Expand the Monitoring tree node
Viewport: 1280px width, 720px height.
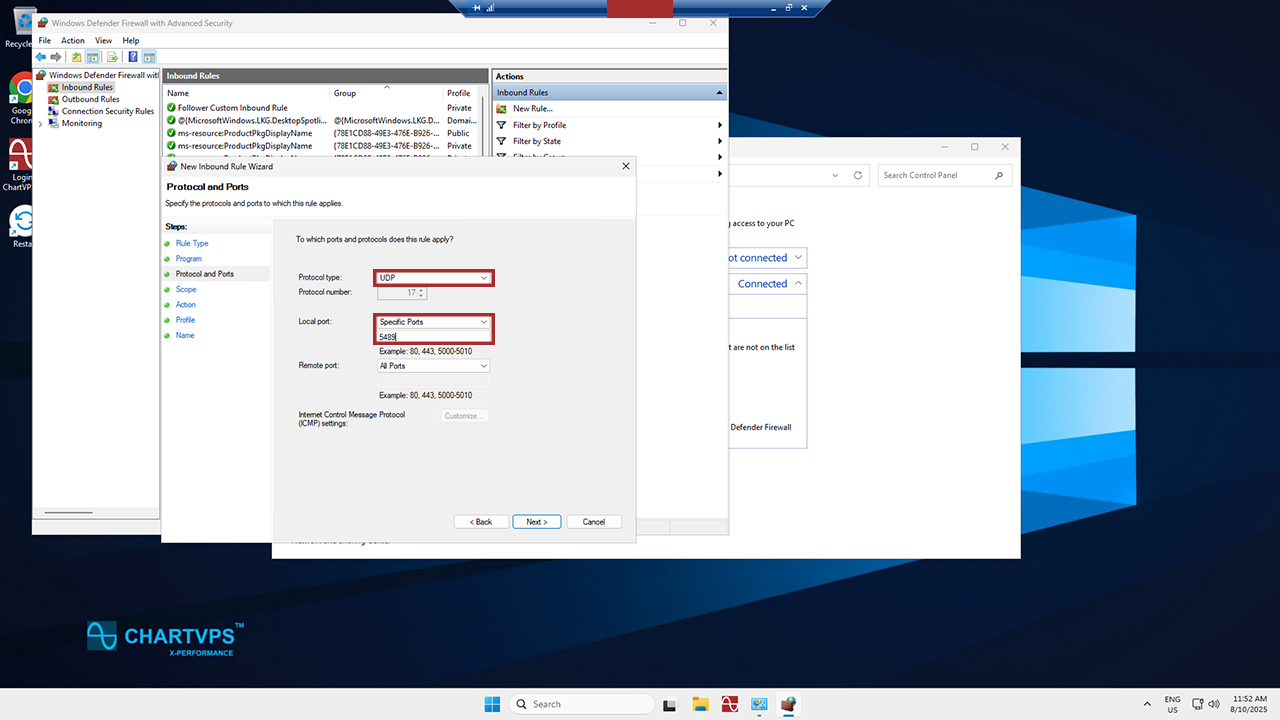click(x=41, y=123)
